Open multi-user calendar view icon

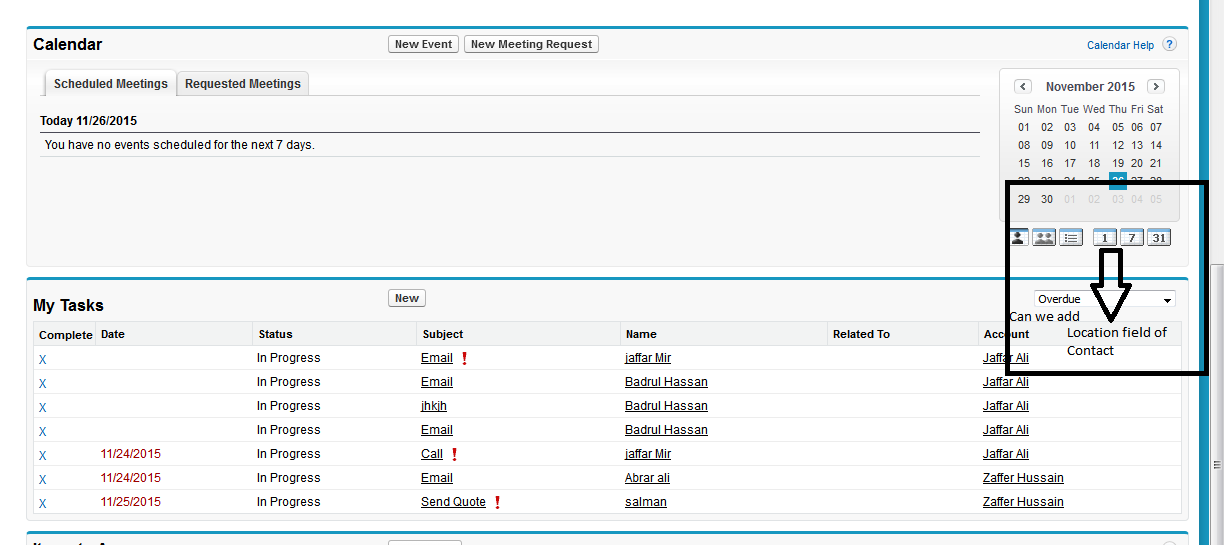click(1044, 238)
